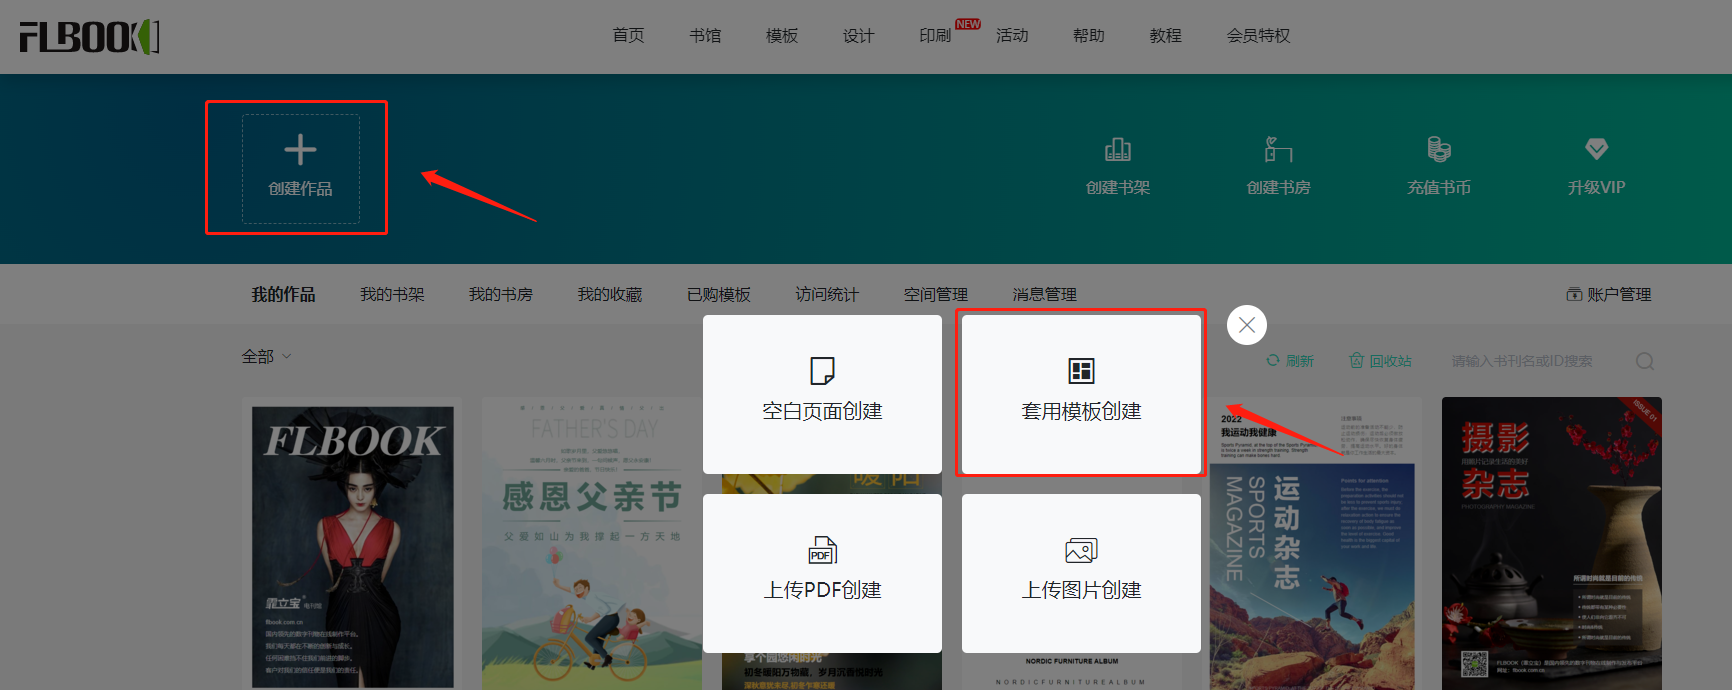Screen dimensions: 1732x690
Task: Go to 帮助 in top navigation
Action: tap(1089, 35)
